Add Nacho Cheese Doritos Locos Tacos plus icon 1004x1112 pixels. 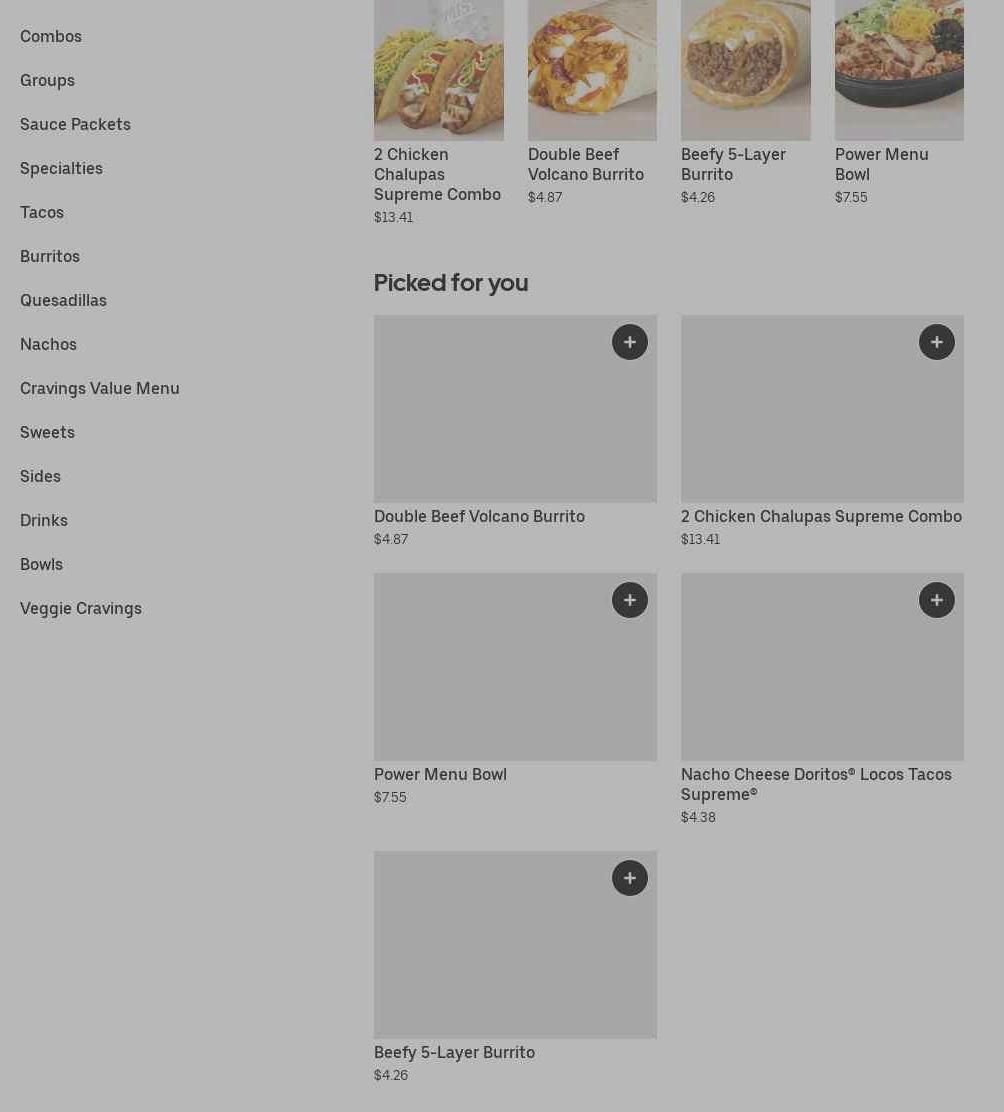936,600
